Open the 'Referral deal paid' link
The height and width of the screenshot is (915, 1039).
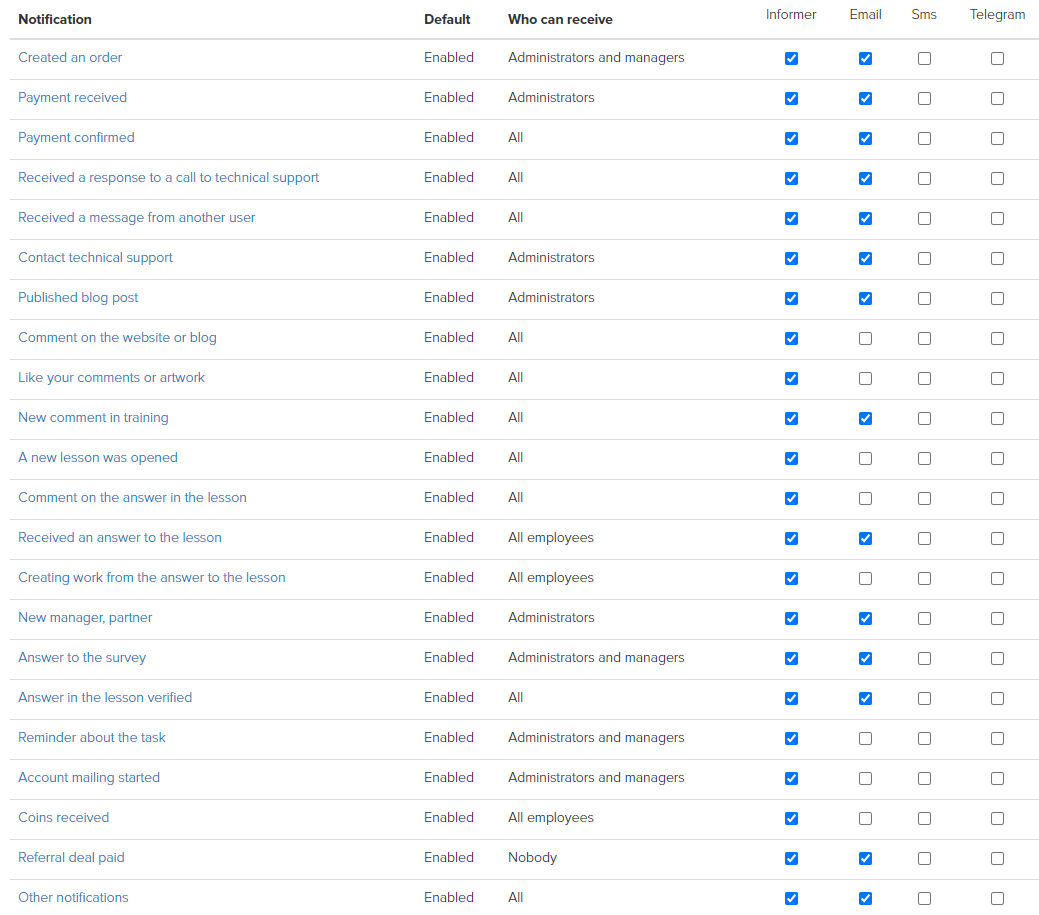(x=72, y=857)
